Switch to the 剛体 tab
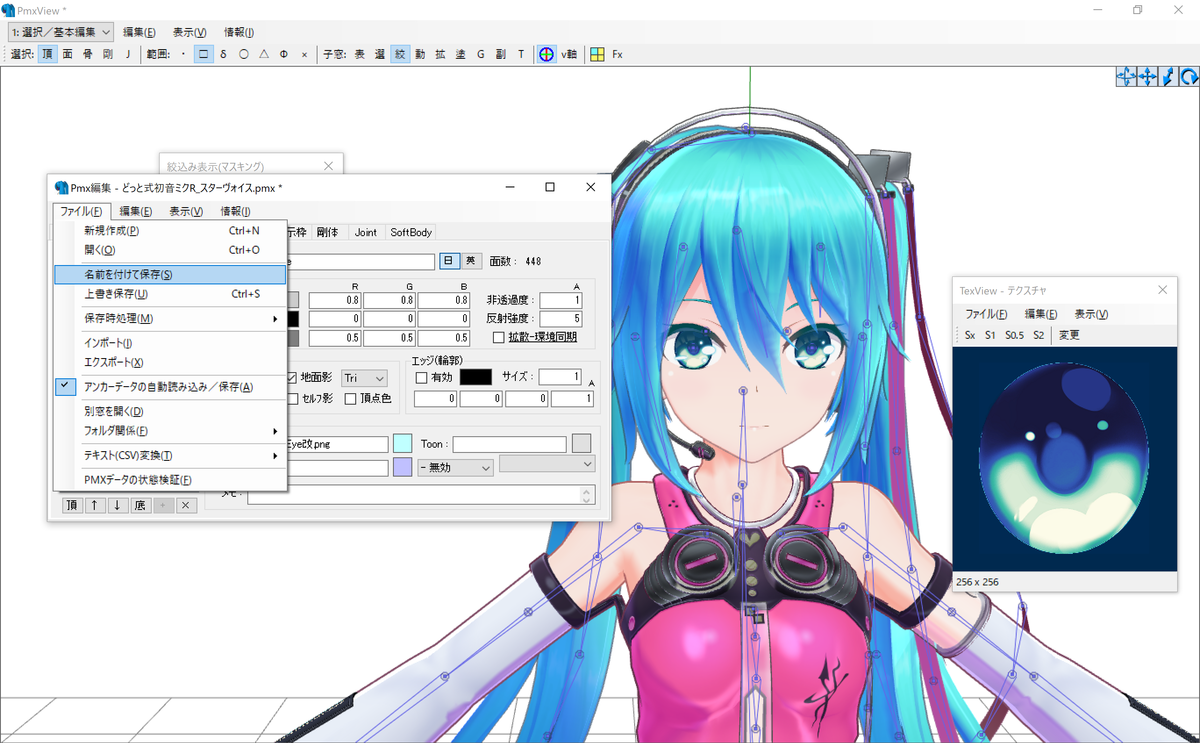Viewport: 1200px width, 743px height. point(327,232)
